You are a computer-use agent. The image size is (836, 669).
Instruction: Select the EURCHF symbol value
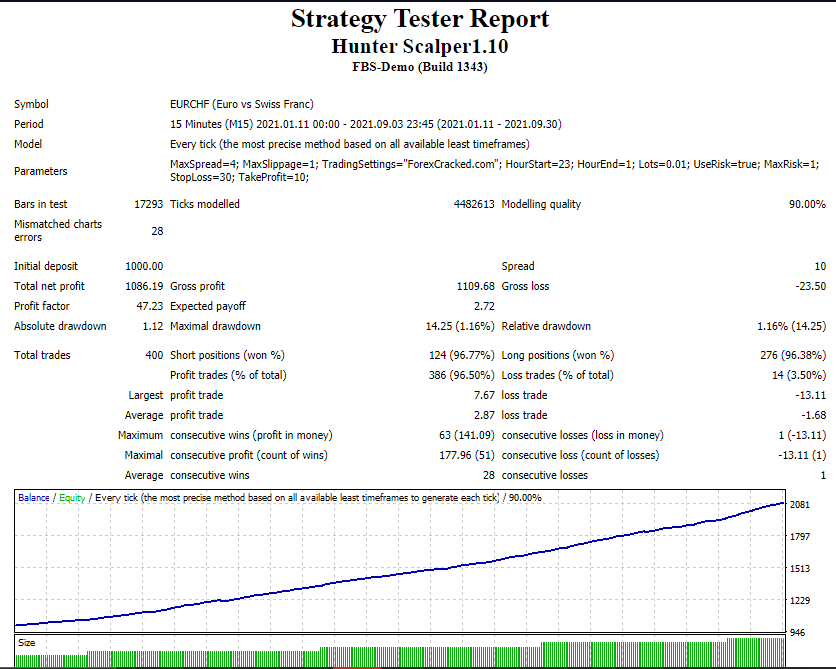point(242,104)
